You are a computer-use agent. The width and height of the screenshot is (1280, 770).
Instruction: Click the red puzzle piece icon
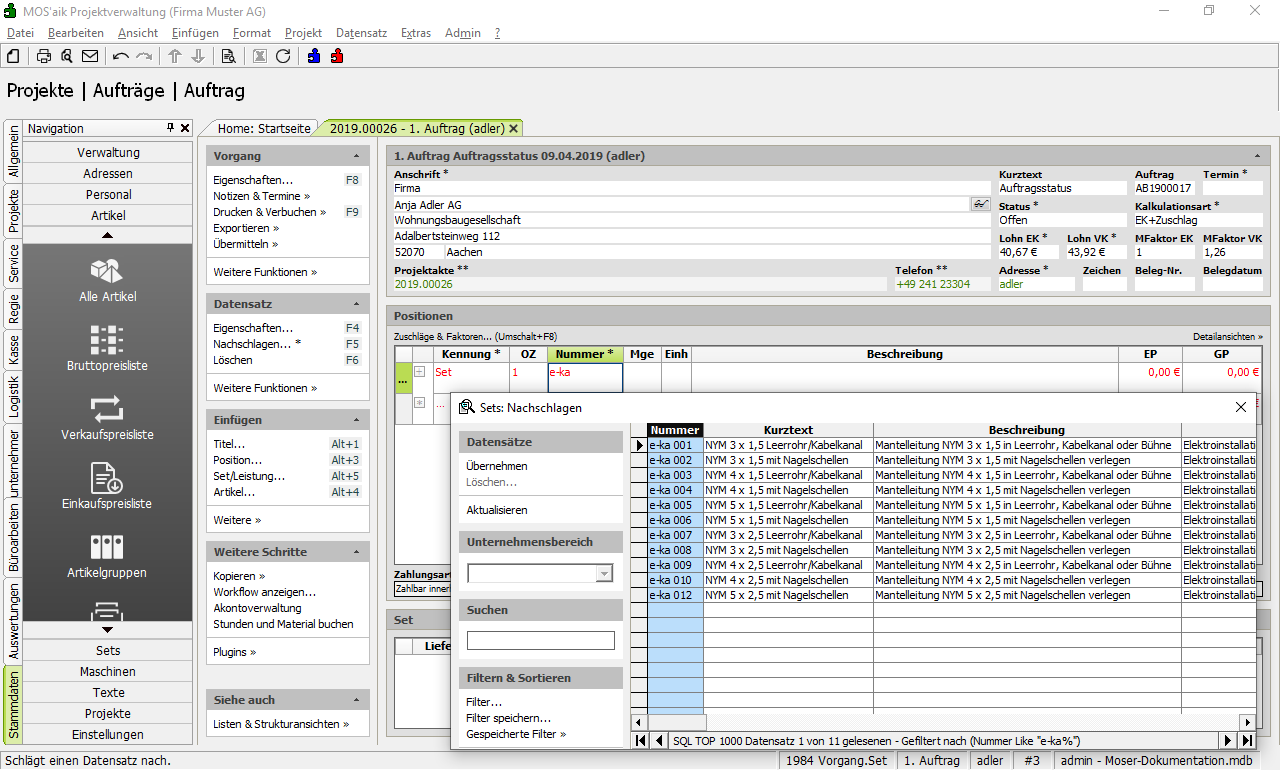[x=337, y=56]
